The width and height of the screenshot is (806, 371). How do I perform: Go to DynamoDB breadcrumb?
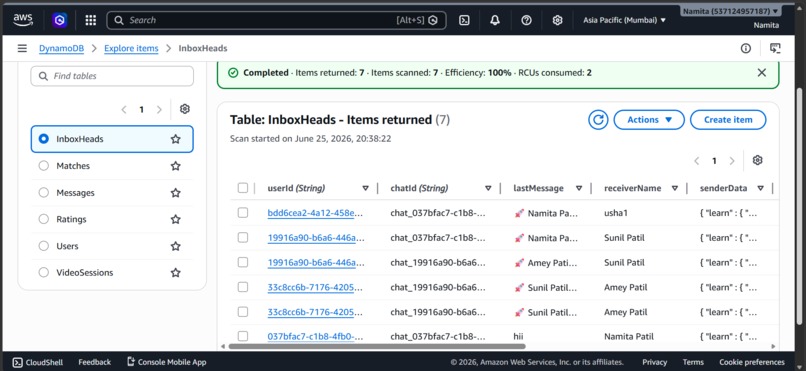(61, 48)
